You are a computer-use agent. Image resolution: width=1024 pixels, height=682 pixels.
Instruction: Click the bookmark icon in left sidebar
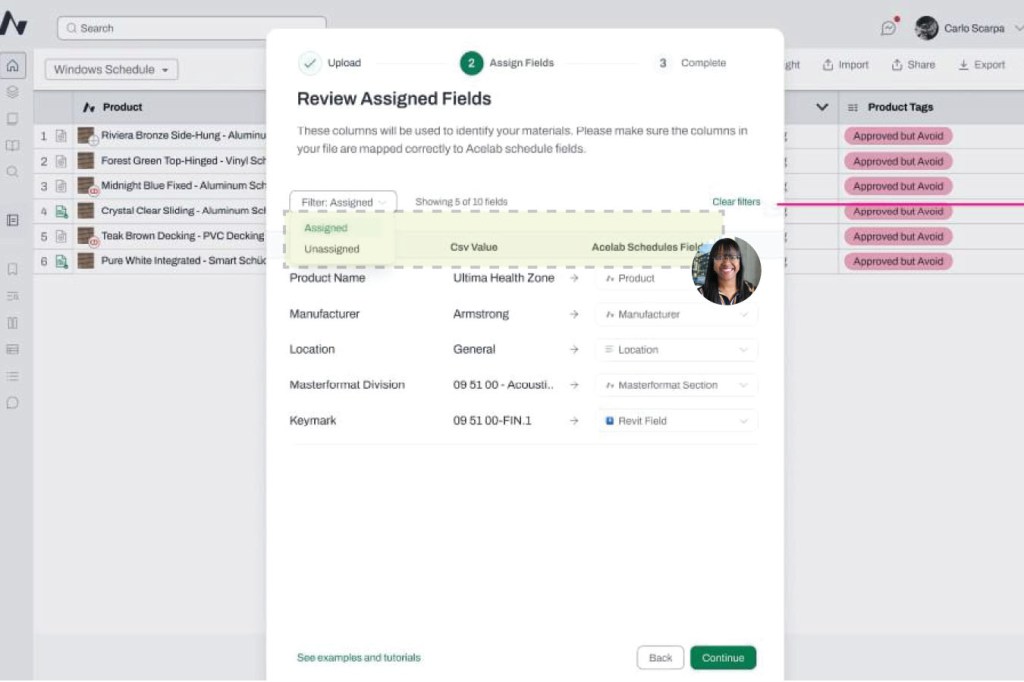(x=12, y=269)
